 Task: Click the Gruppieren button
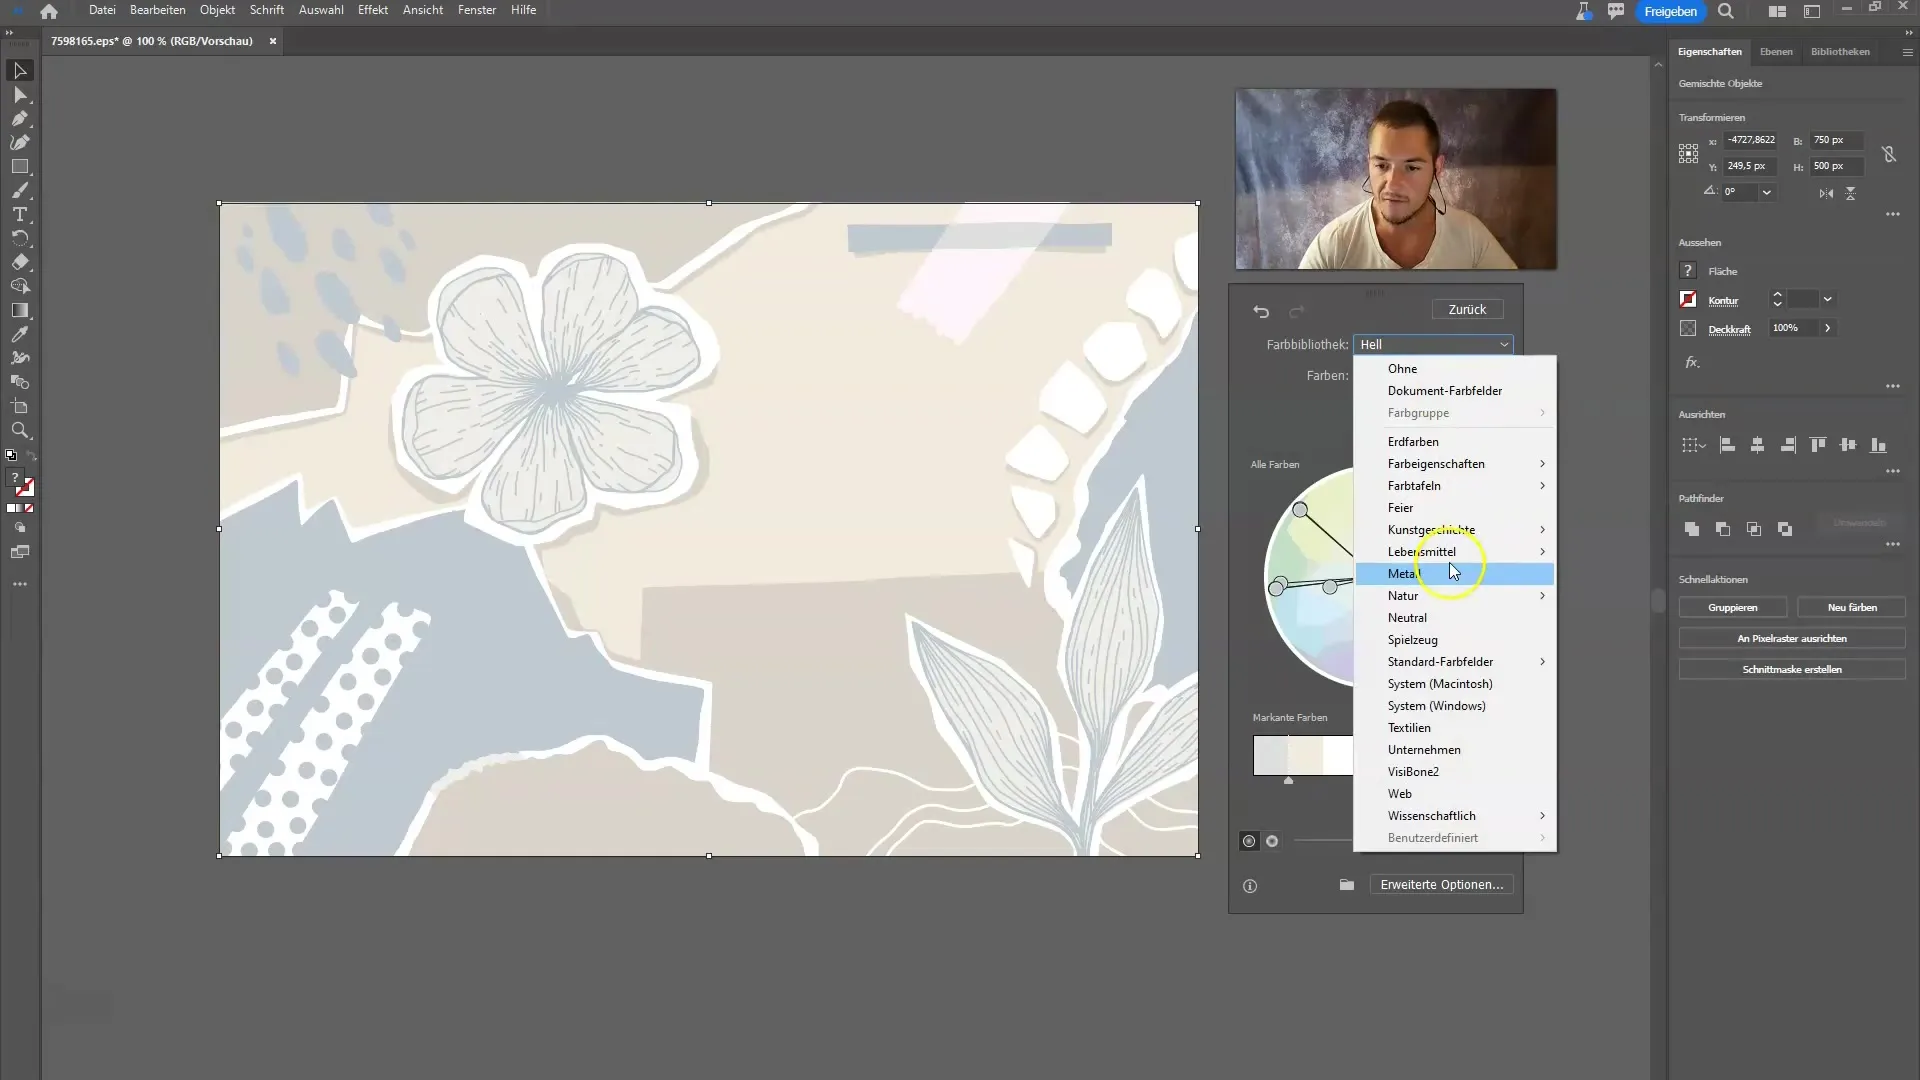point(1732,608)
